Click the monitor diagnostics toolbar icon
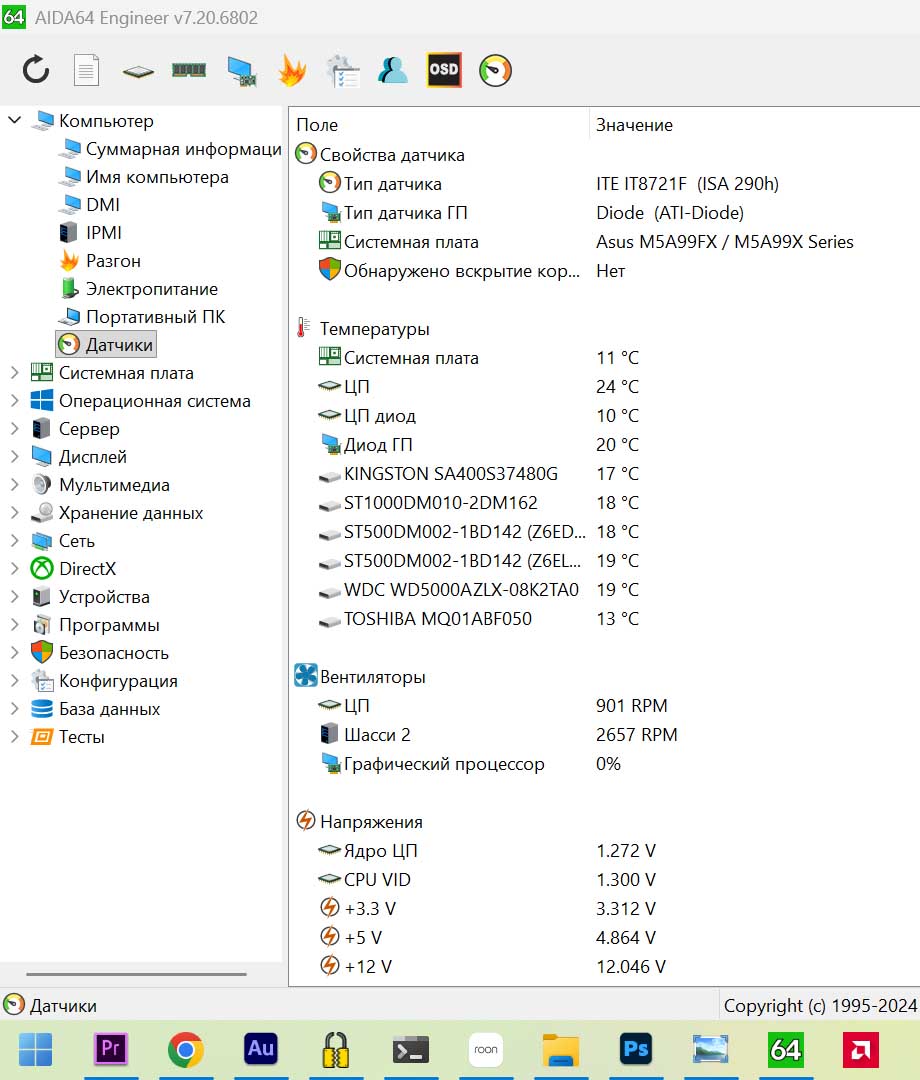 tap(242, 71)
